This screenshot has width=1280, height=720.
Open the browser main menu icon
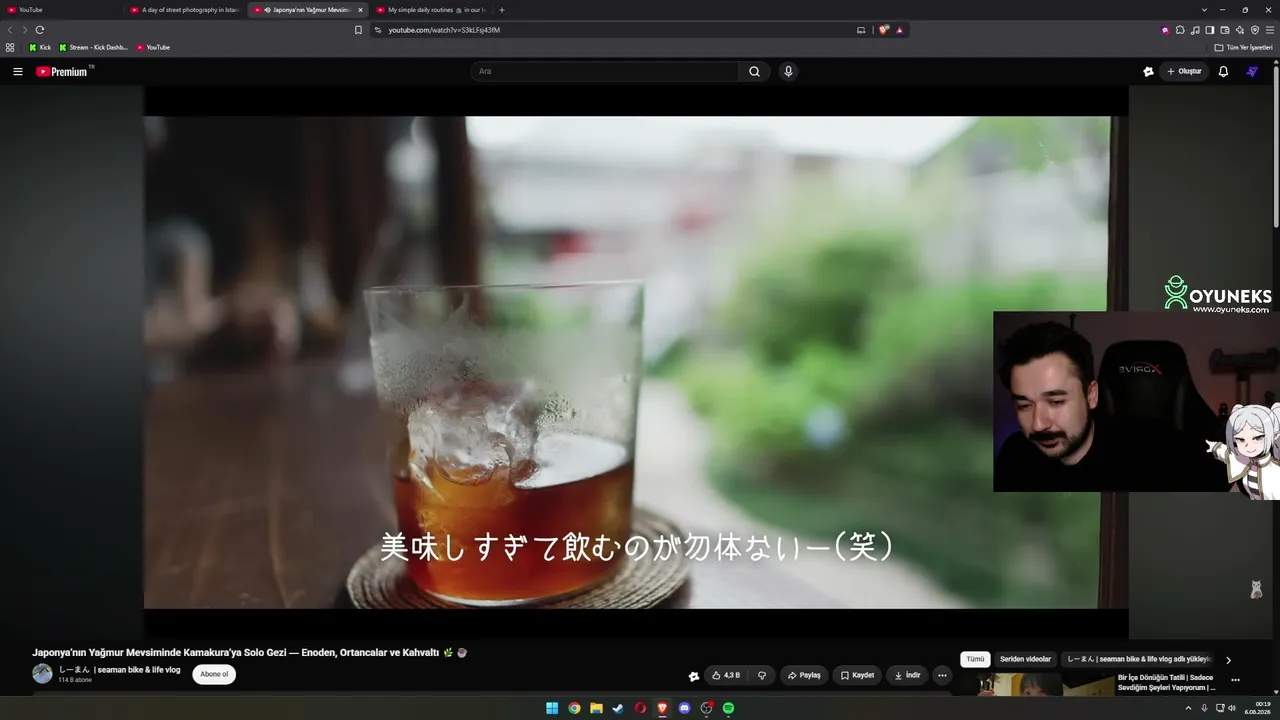point(1270,30)
